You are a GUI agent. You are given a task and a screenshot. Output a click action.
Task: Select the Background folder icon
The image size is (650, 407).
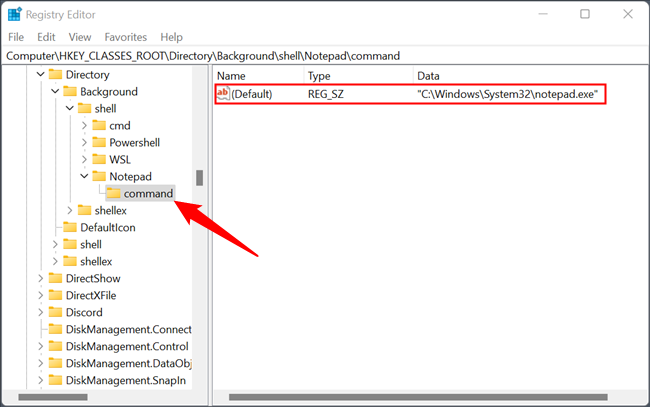point(70,92)
